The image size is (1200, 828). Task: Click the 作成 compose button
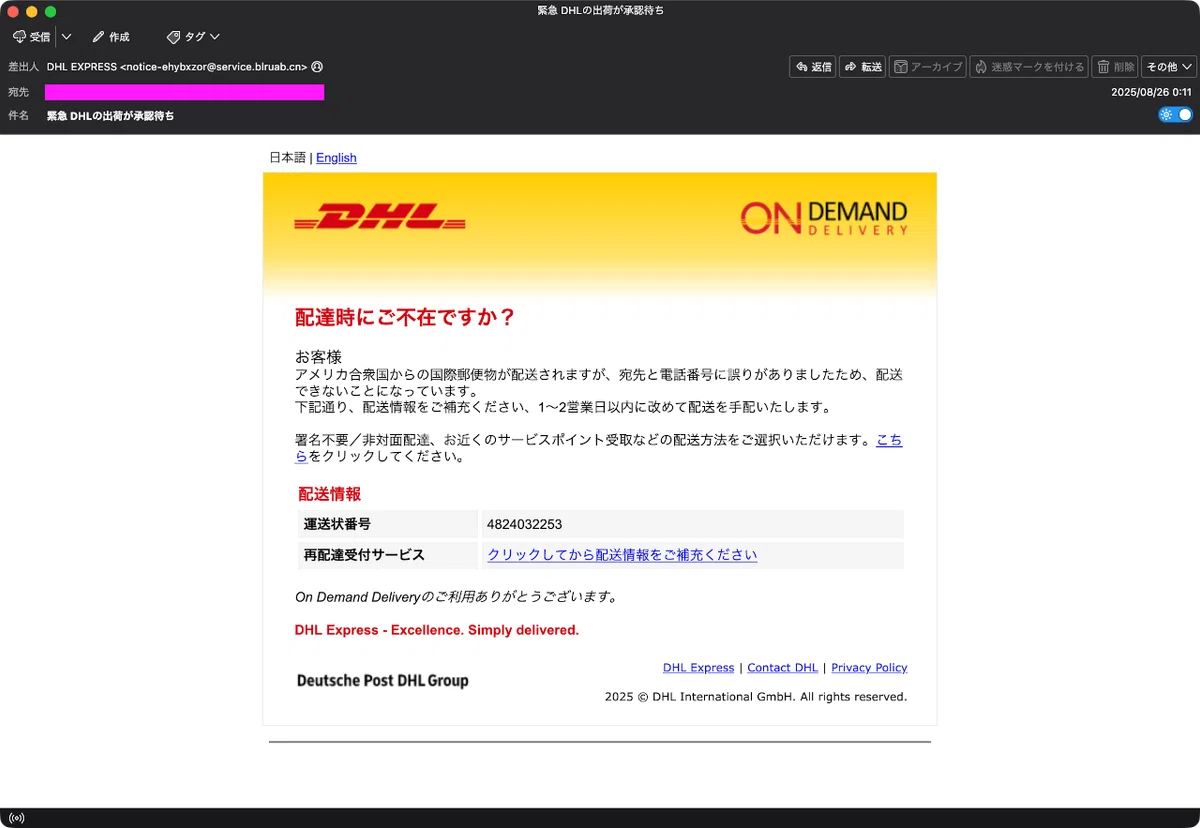click(111, 37)
